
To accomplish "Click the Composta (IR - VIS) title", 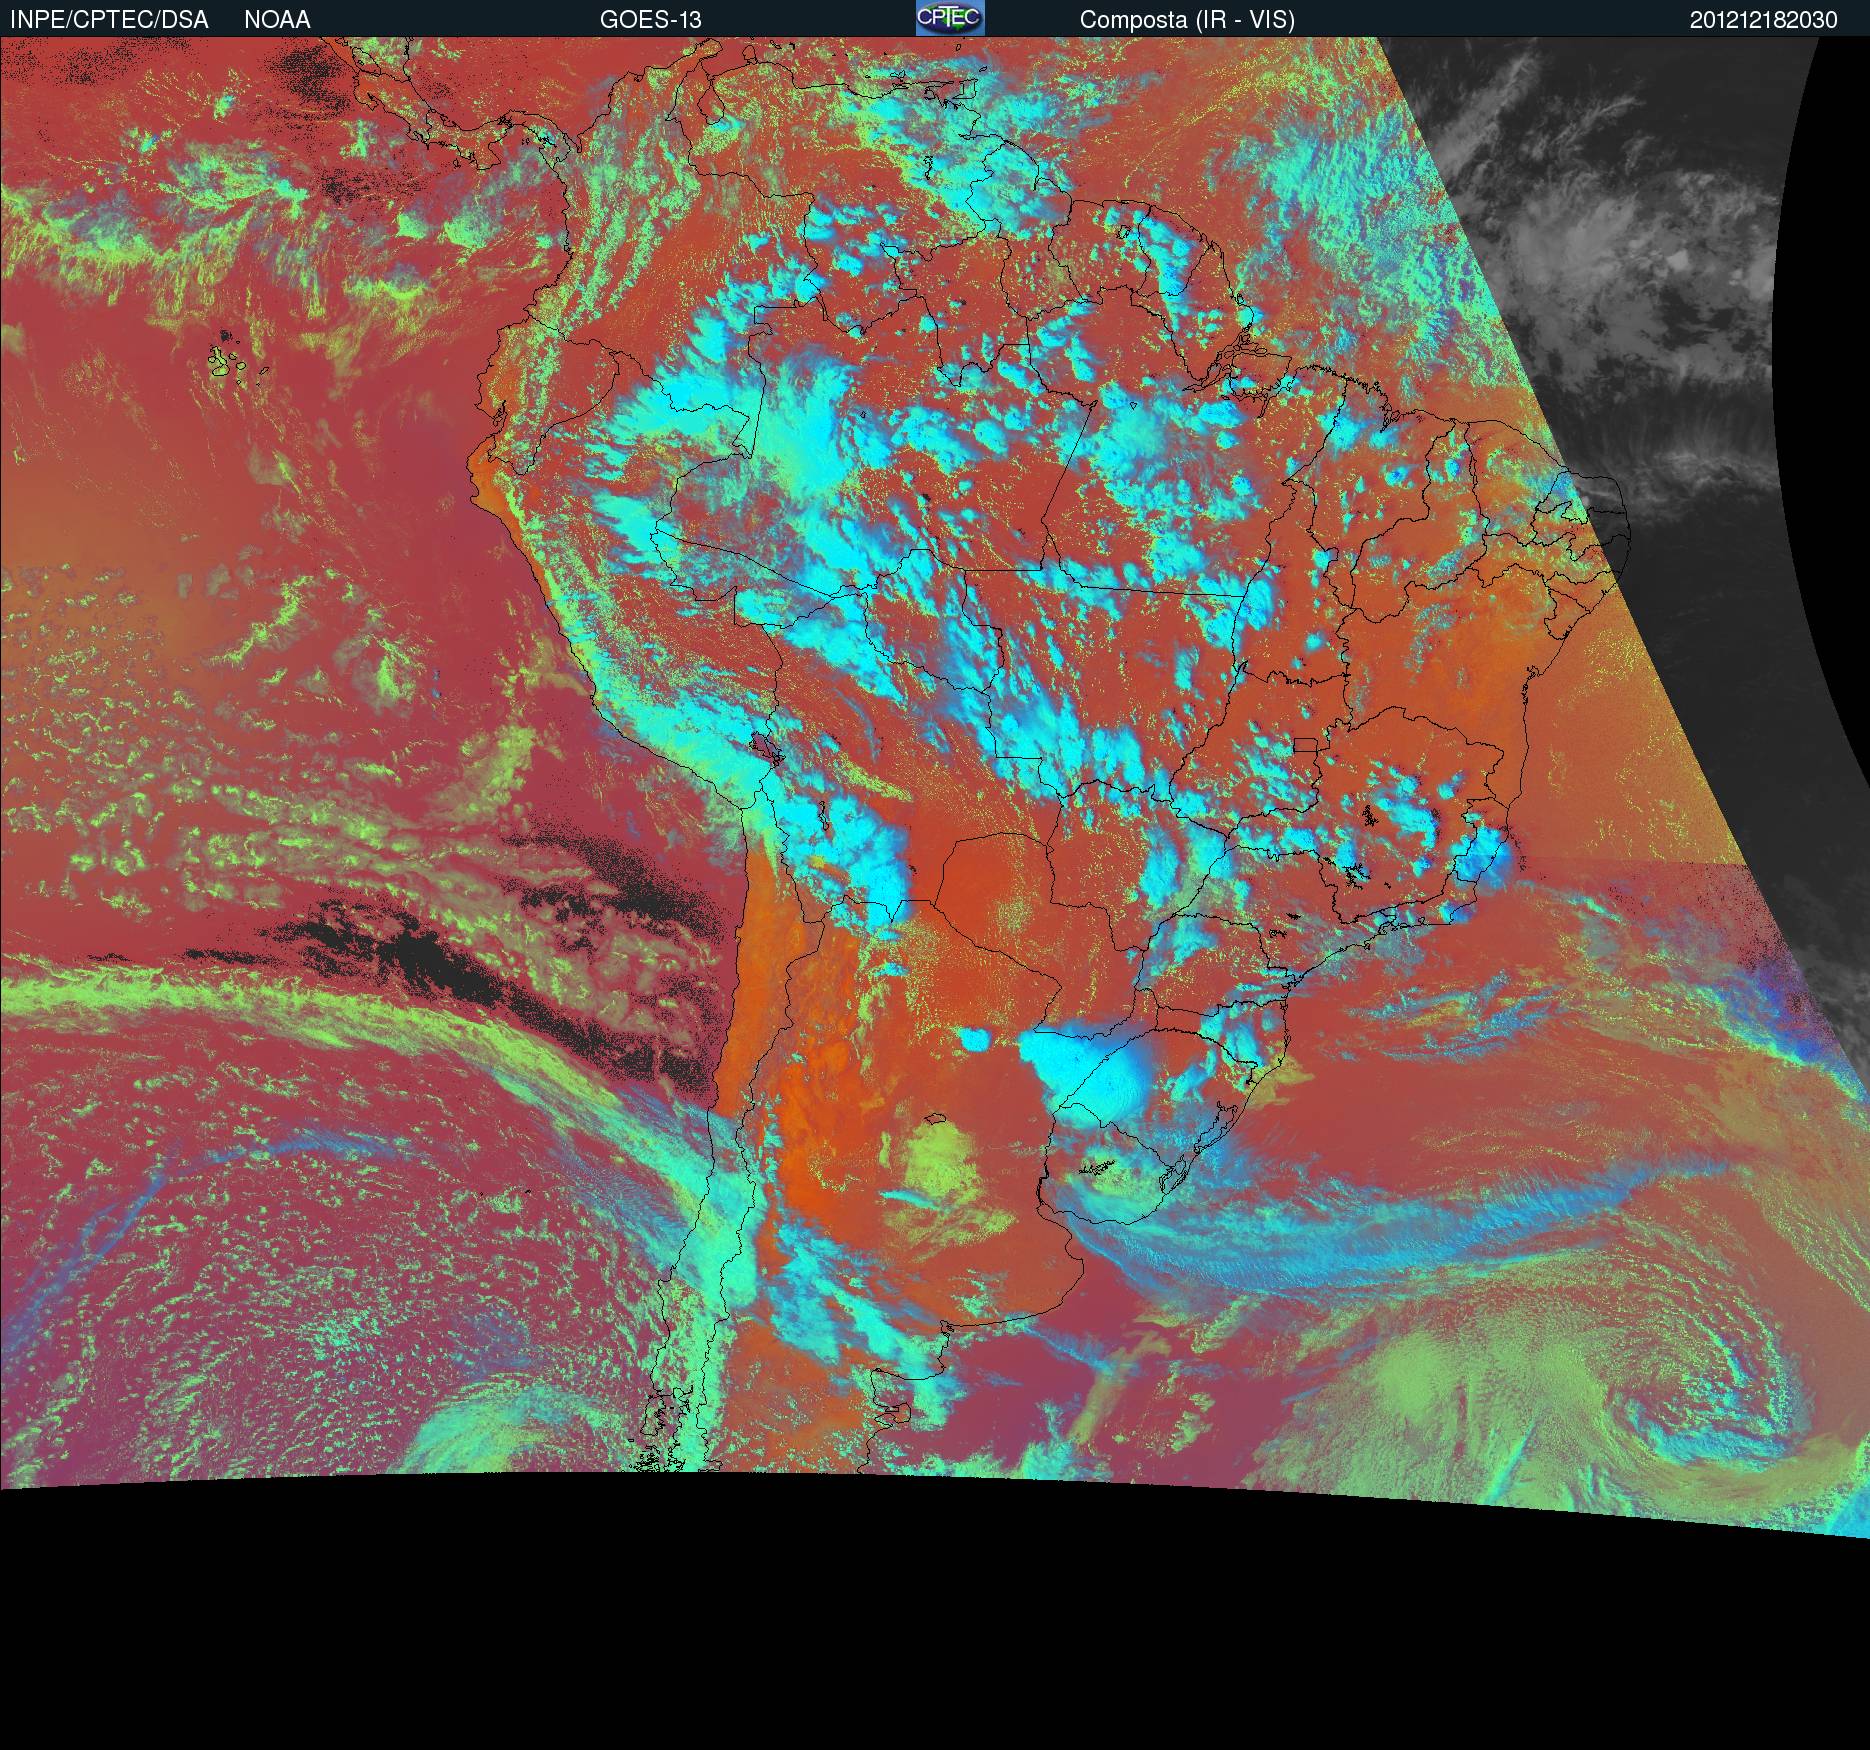I will coord(1187,20).
